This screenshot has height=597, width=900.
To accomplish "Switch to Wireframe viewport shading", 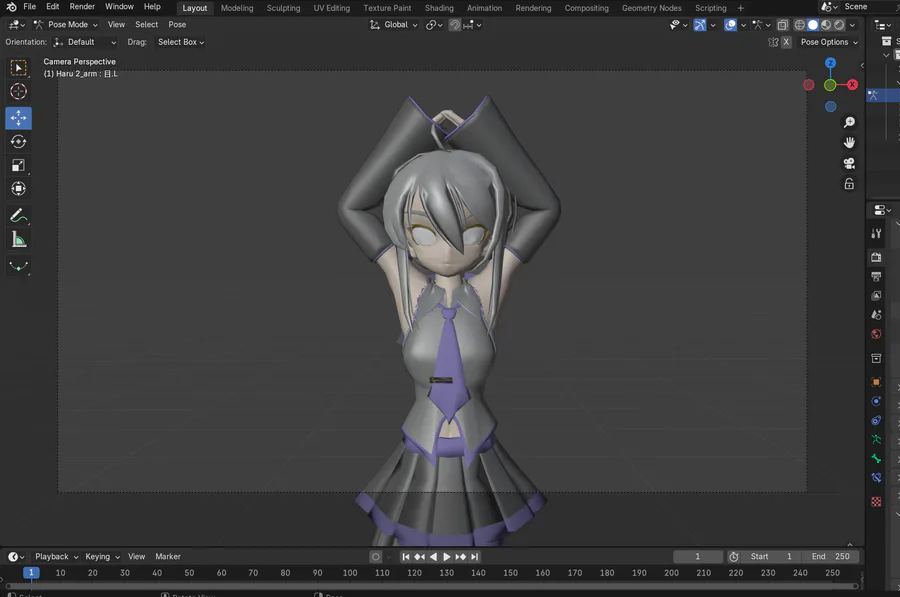I will [800, 25].
